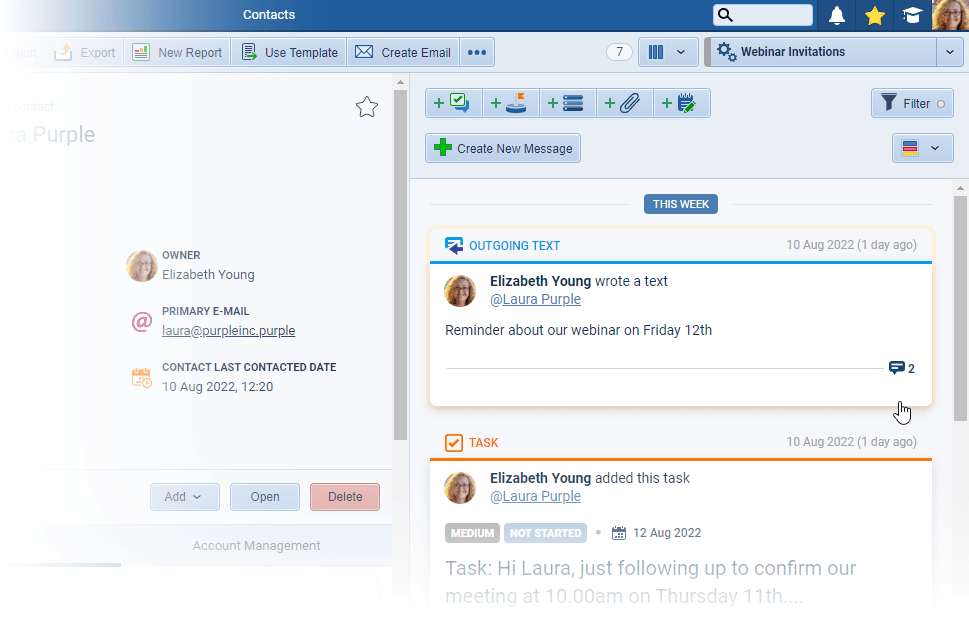Open the color-striped feed view selector

pyautogui.click(x=922, y=148)
